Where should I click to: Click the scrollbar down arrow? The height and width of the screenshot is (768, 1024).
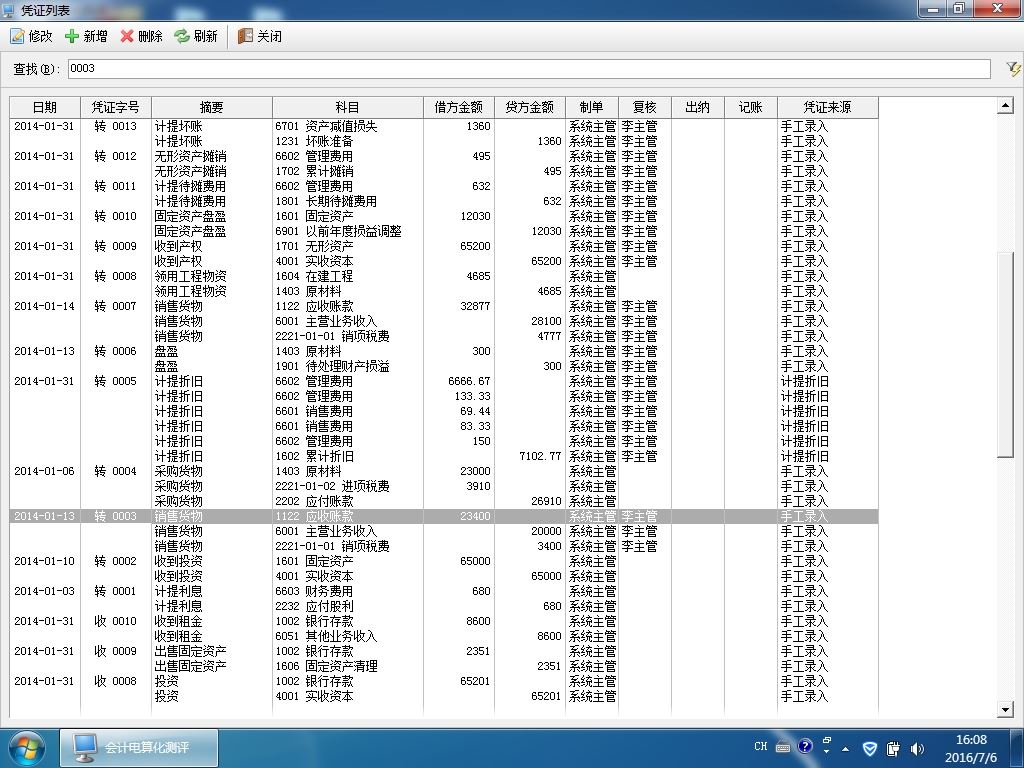[1005, 710]
